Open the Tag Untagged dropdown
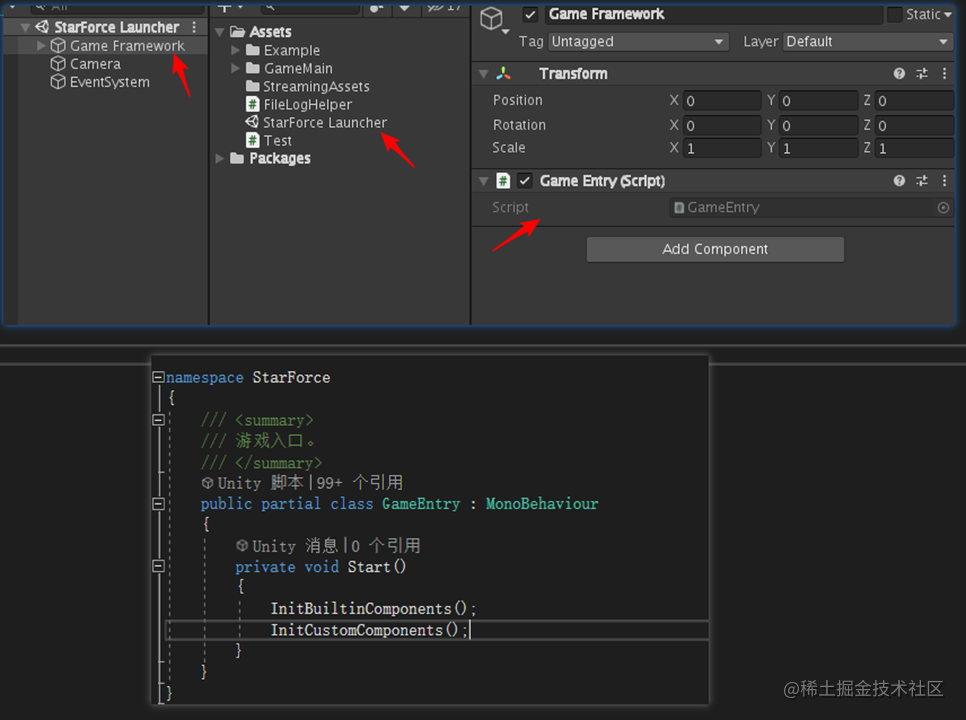This screenshot has width=966, height=720. 637,41
